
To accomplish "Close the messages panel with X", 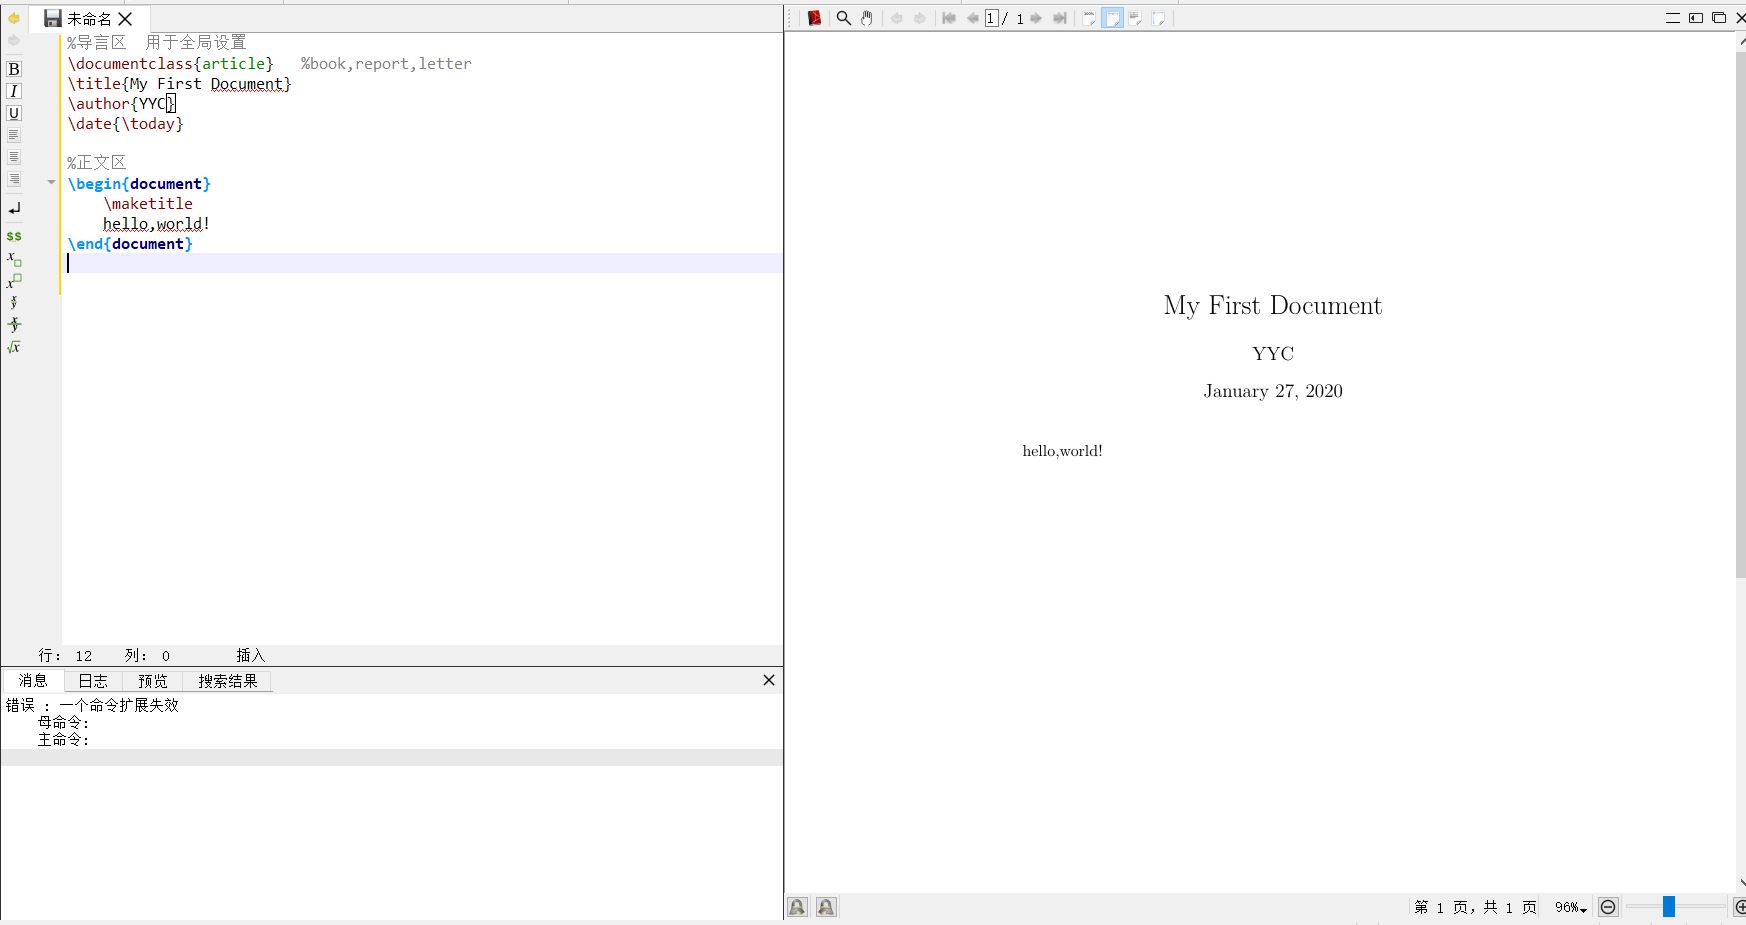I will 769,680.
